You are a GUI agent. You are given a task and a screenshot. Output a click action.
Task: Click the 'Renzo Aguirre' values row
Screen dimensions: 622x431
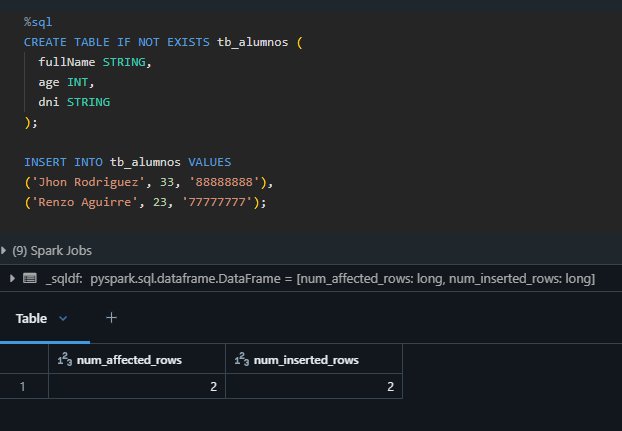145,202
